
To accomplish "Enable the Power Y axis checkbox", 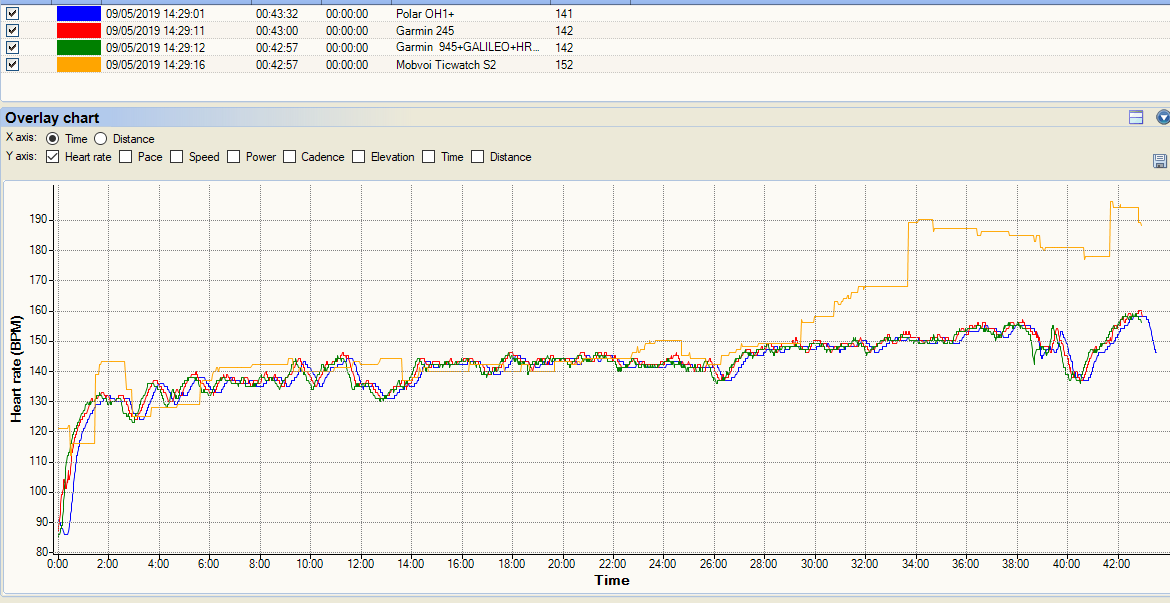I will click(234, 157).
